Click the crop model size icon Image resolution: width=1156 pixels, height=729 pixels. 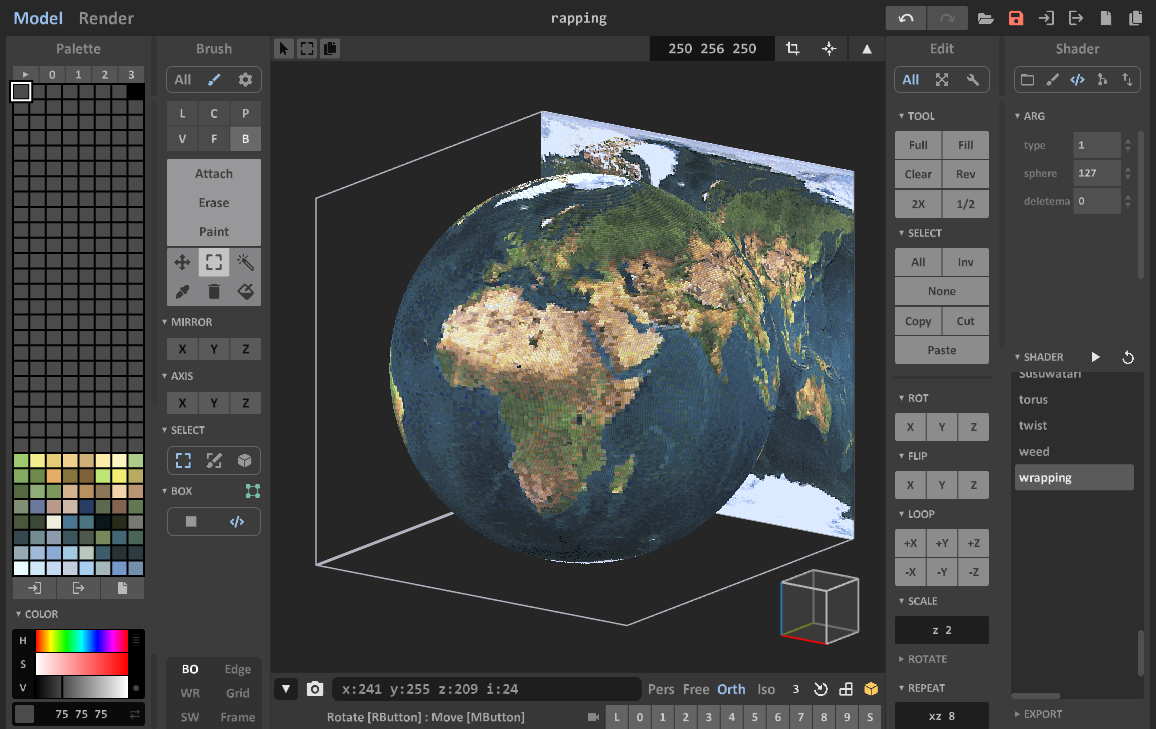click(x=793, y=49)
